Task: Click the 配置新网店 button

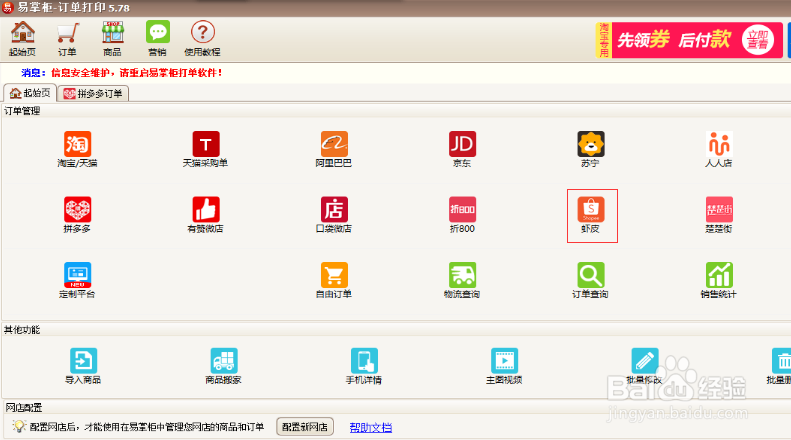Action: pos(305,427)
